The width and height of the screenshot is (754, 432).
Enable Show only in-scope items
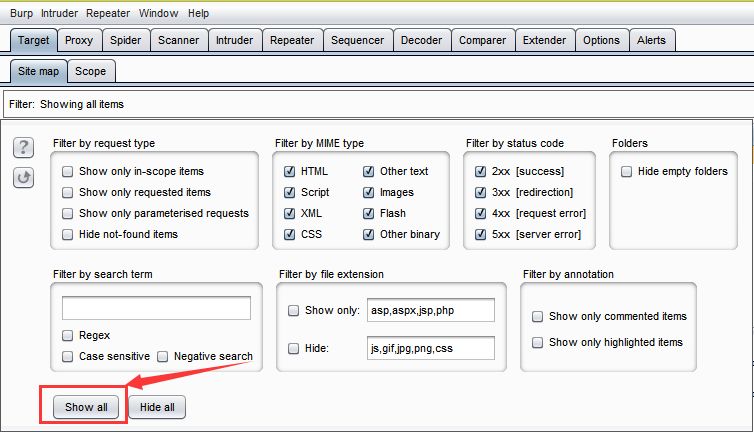pyautogui.click(x=67, y=171)
